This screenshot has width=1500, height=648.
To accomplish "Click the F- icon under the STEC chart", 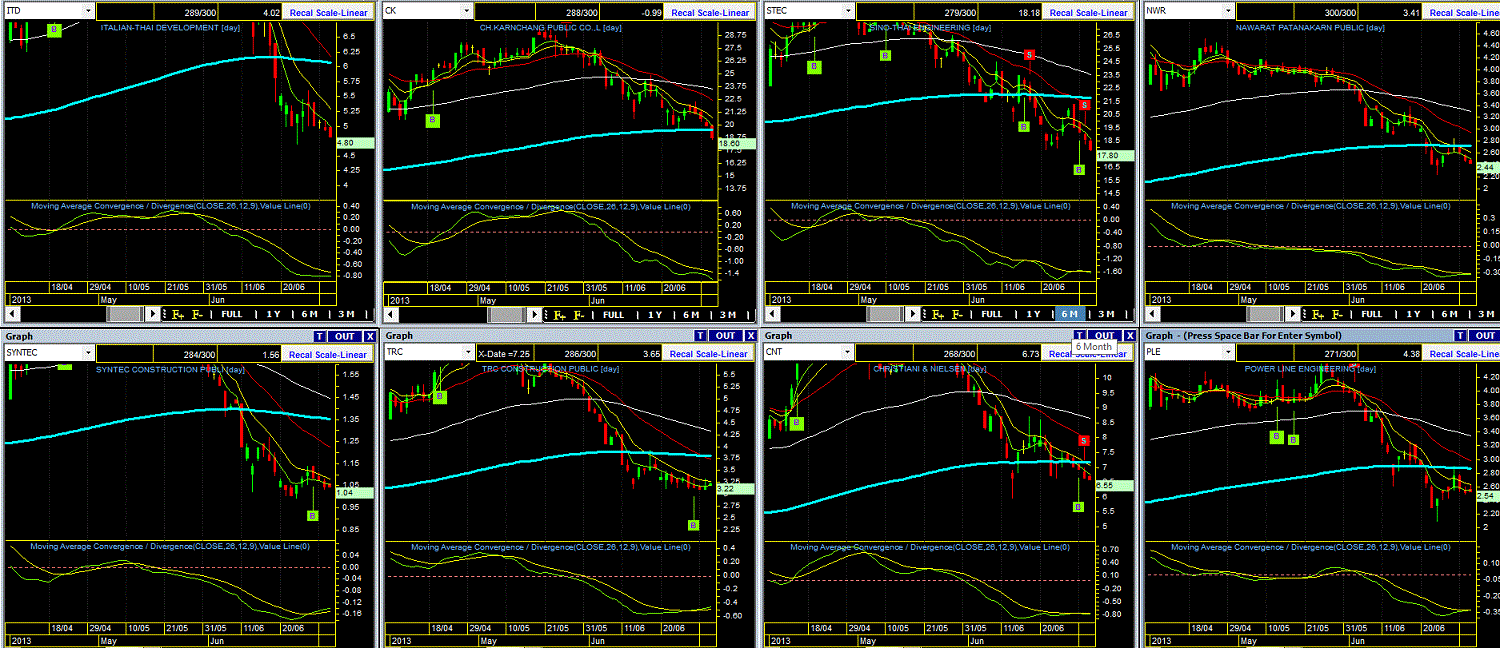I will pyautogui.click(x=957, y=314).
